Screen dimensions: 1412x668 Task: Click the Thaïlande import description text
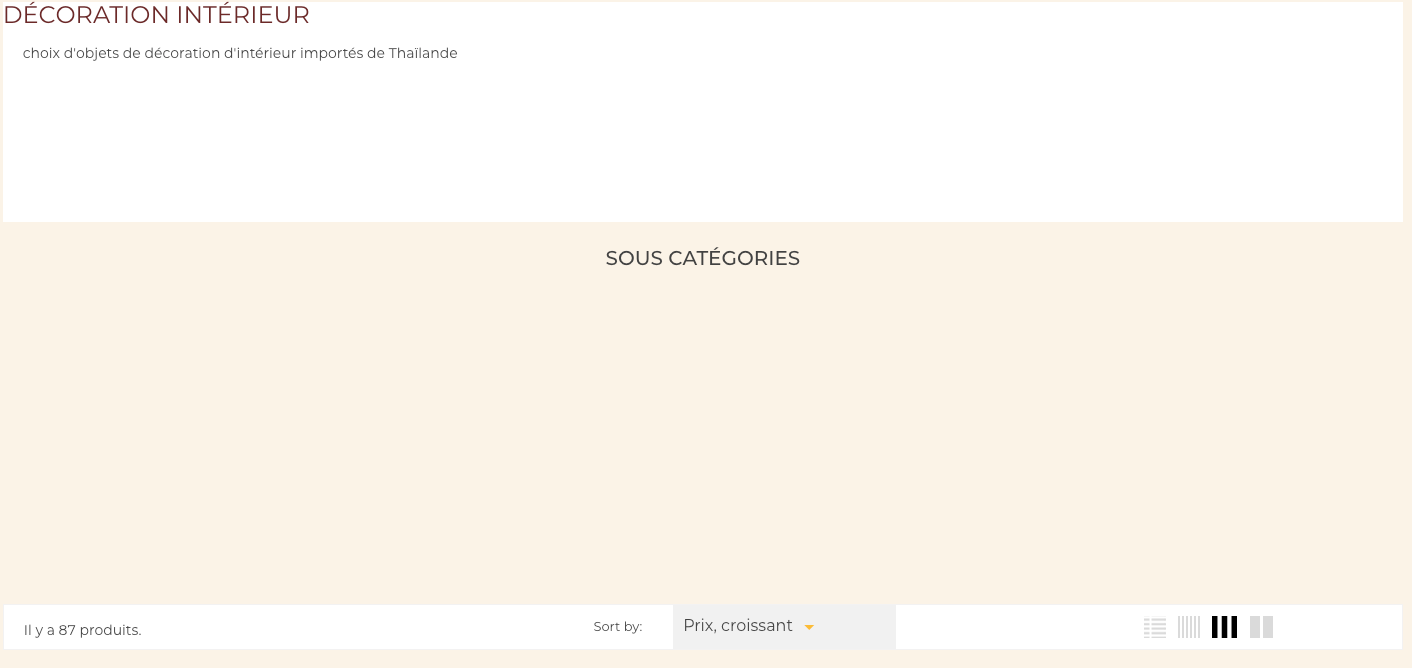[x=240, y=53]
